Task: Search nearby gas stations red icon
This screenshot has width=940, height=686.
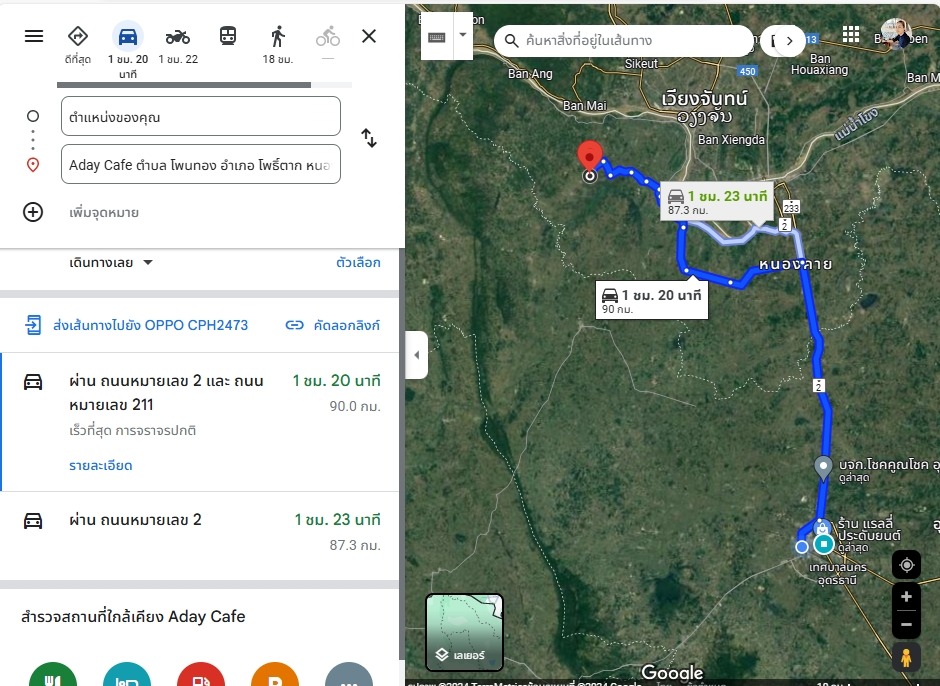Action: (201, 676)
